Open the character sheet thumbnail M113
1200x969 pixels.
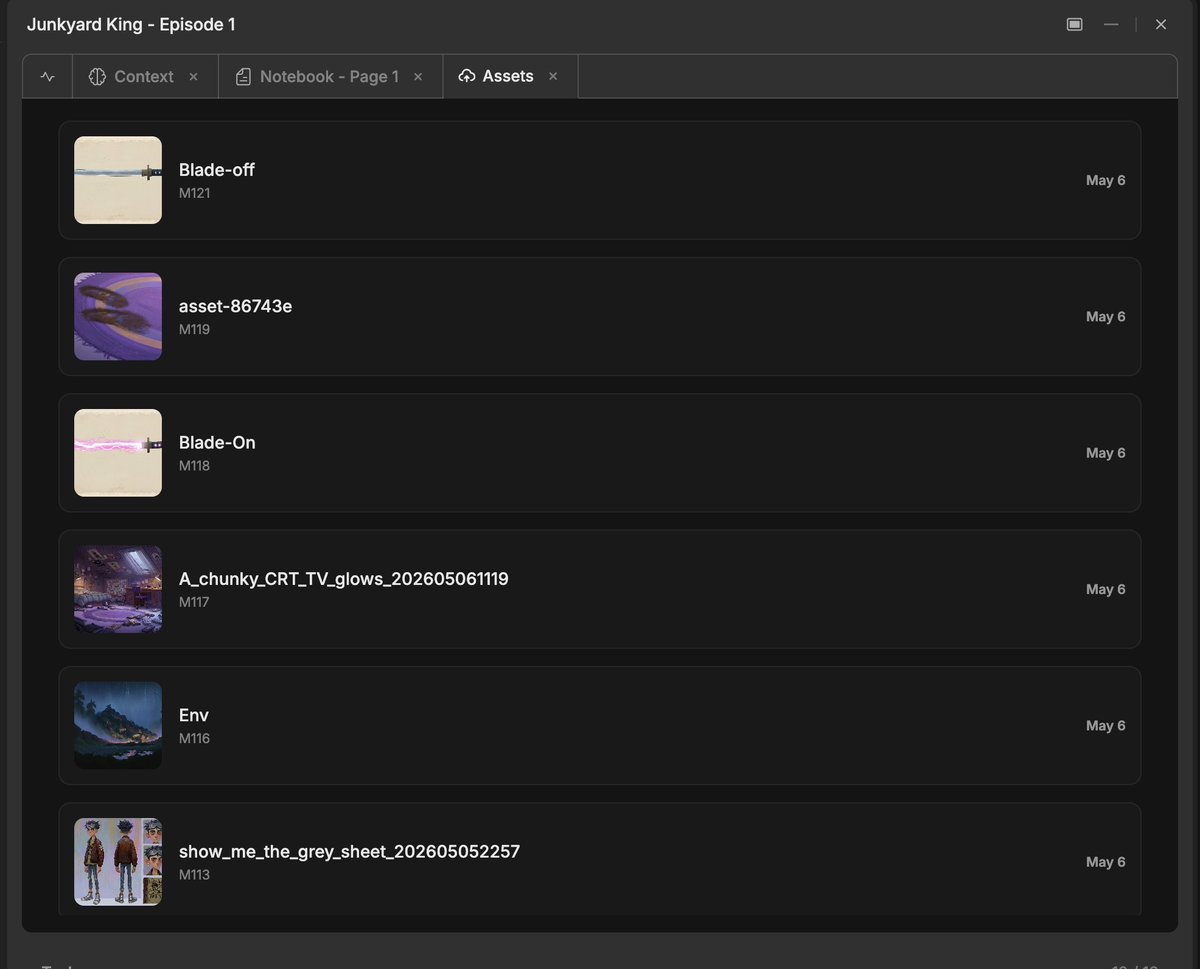pos(118,862)
